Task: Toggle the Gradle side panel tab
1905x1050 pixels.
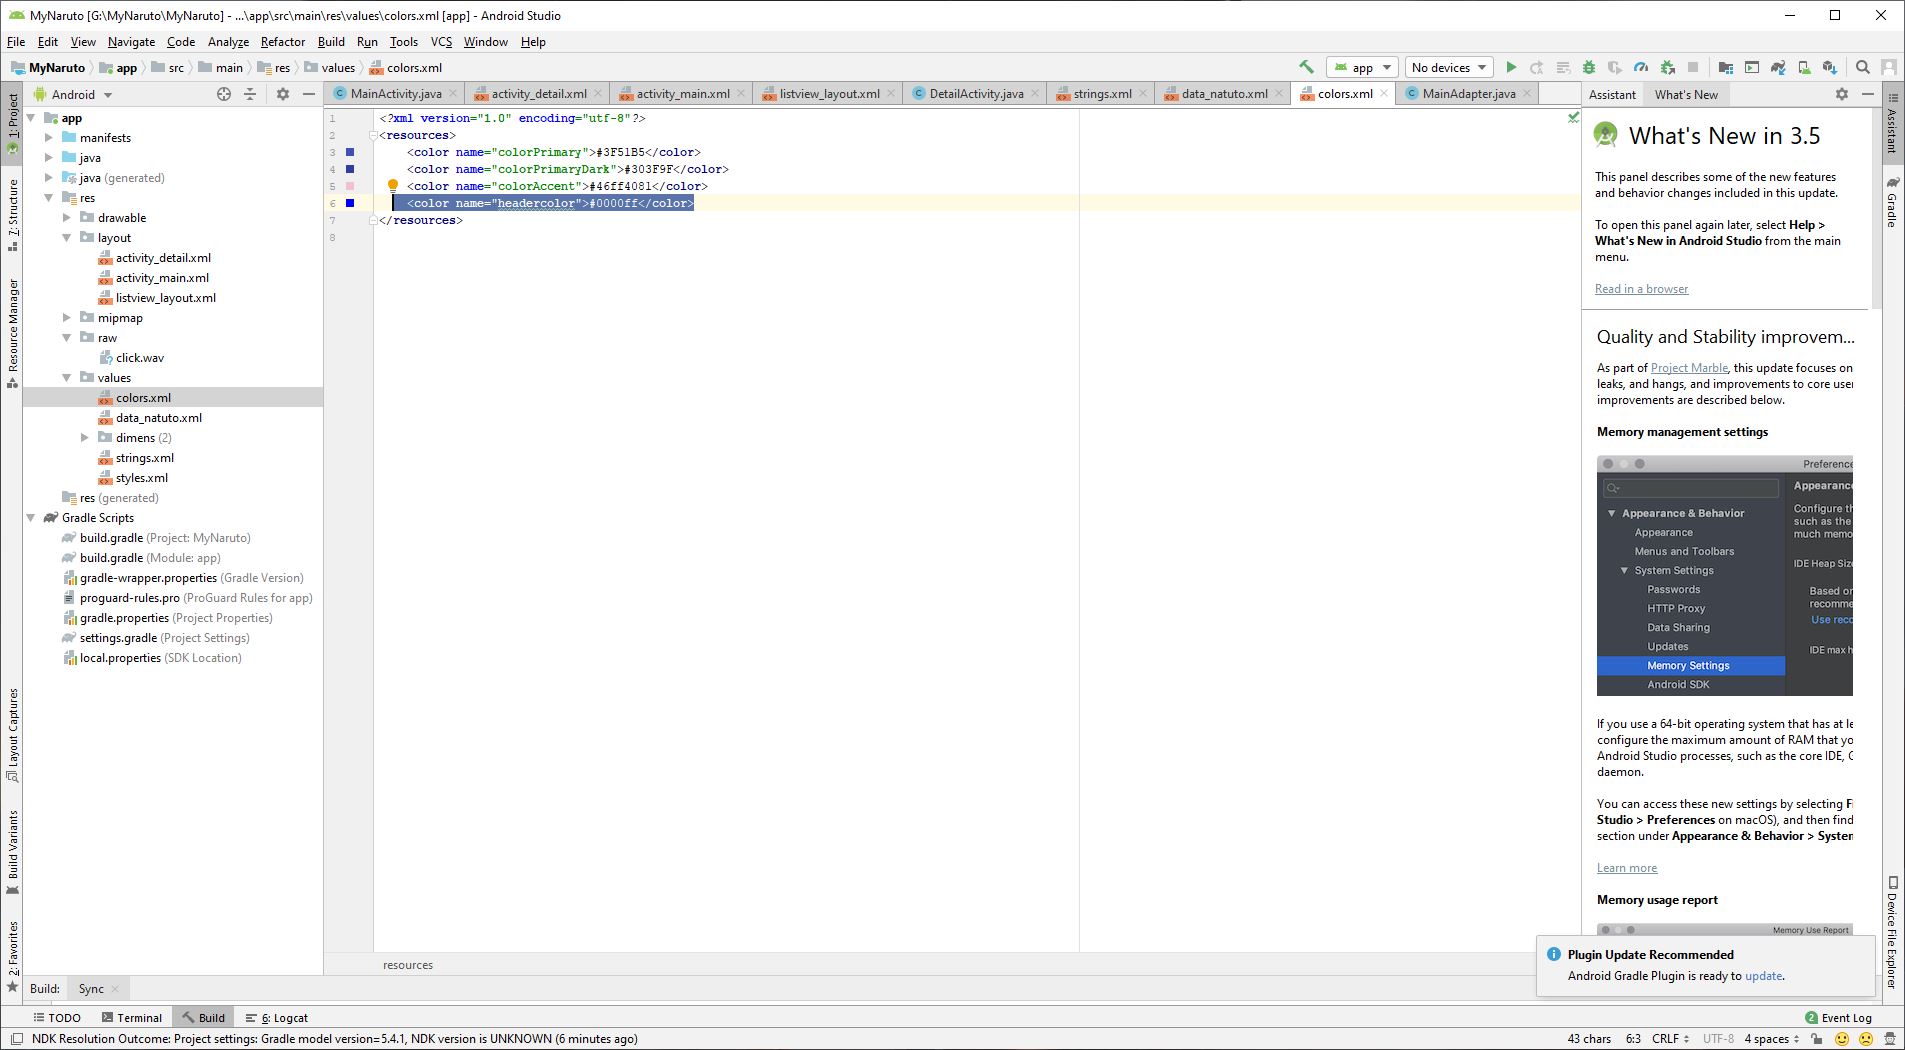Action: coord(1893,202)
